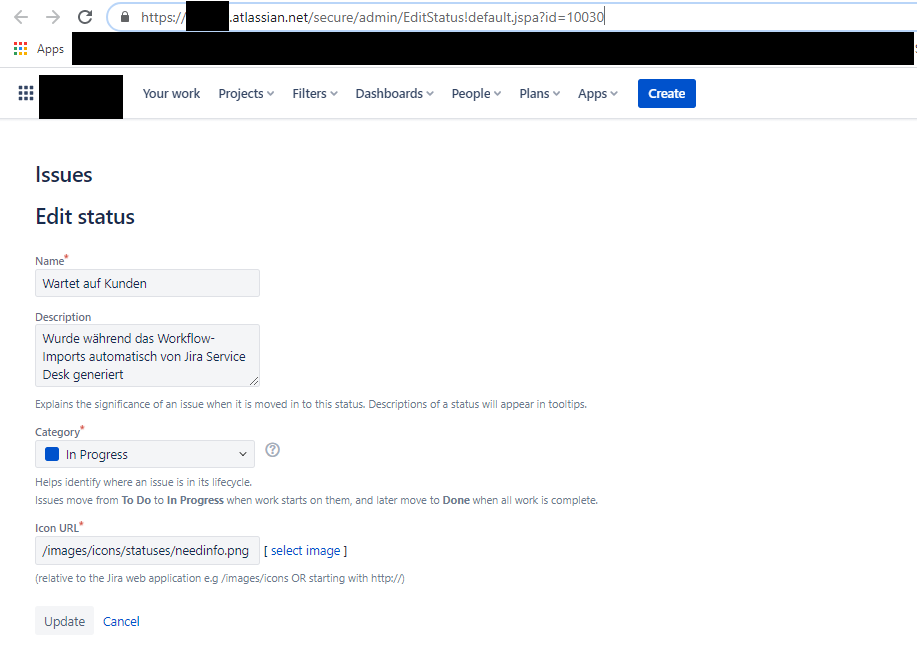The height and width of the screenshot is (647, 917).
Task: Grab the Description textarea resize handle
Action: coord(254,381)
